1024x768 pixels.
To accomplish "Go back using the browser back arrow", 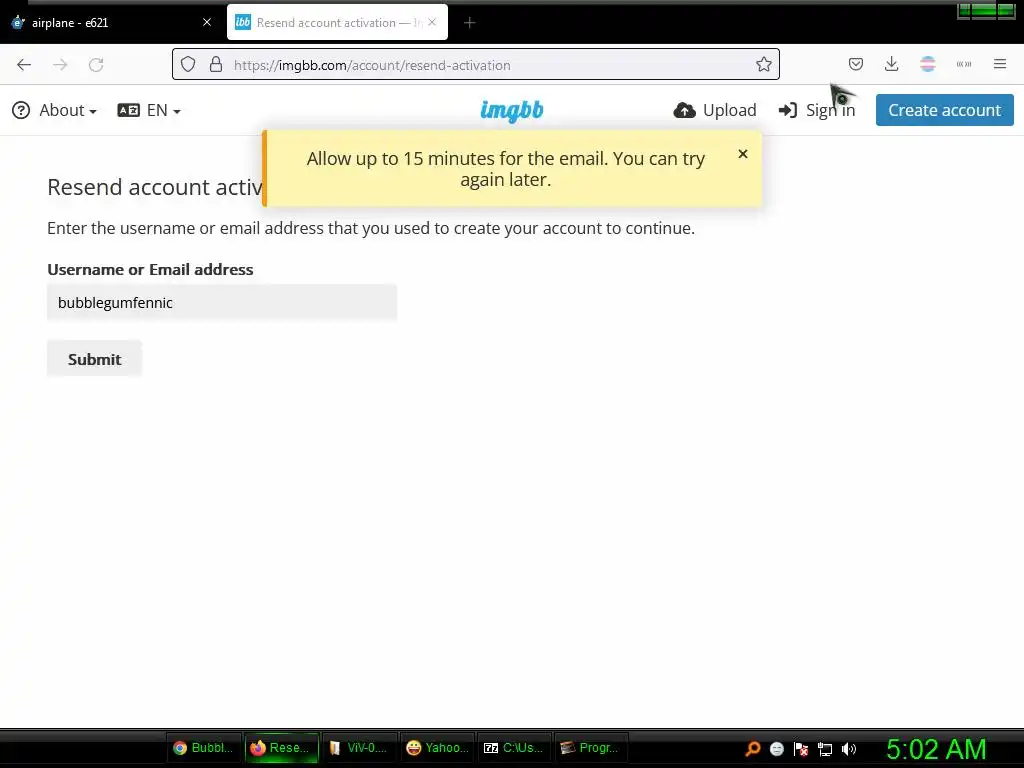I will click(x=24, y=65).
